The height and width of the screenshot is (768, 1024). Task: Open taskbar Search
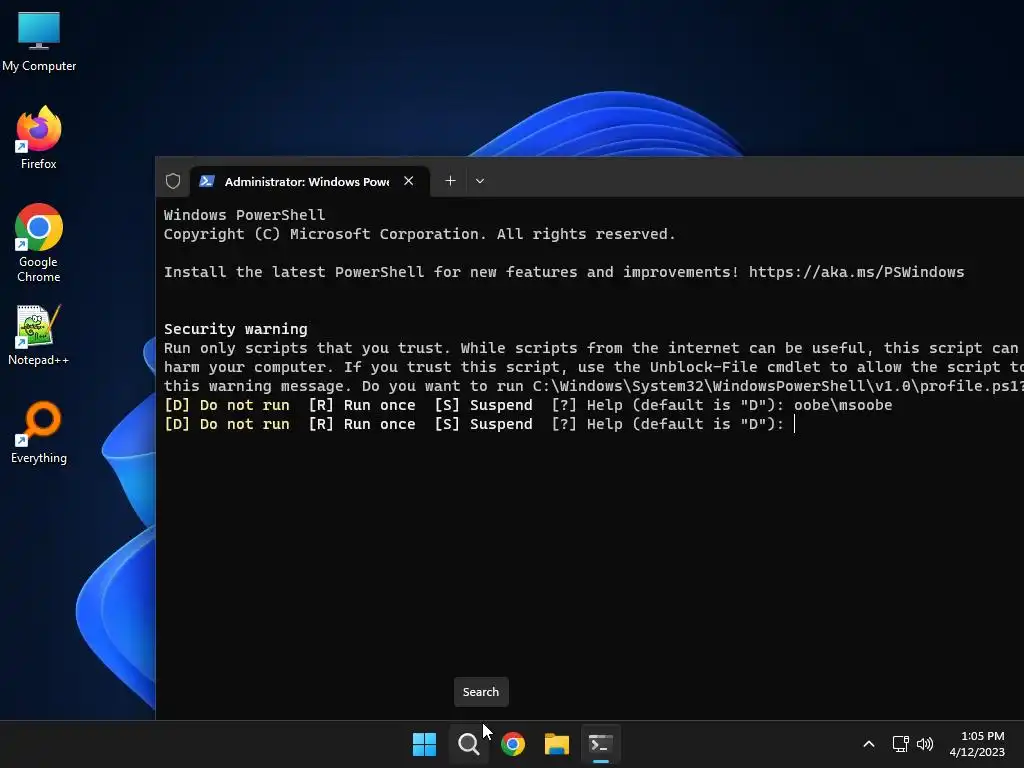click(x=468, y=744)
